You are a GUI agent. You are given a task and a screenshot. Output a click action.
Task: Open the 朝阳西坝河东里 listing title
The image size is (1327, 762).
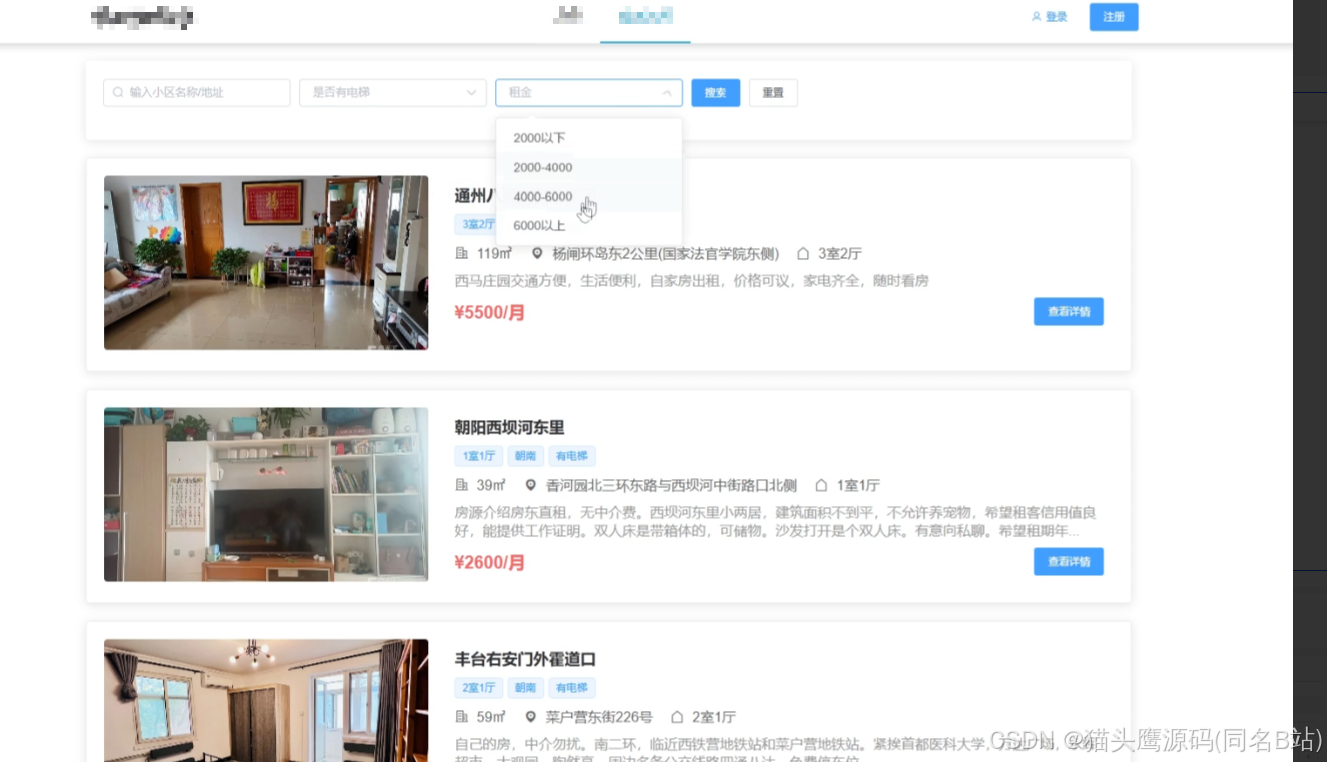(x=510, y=428)
